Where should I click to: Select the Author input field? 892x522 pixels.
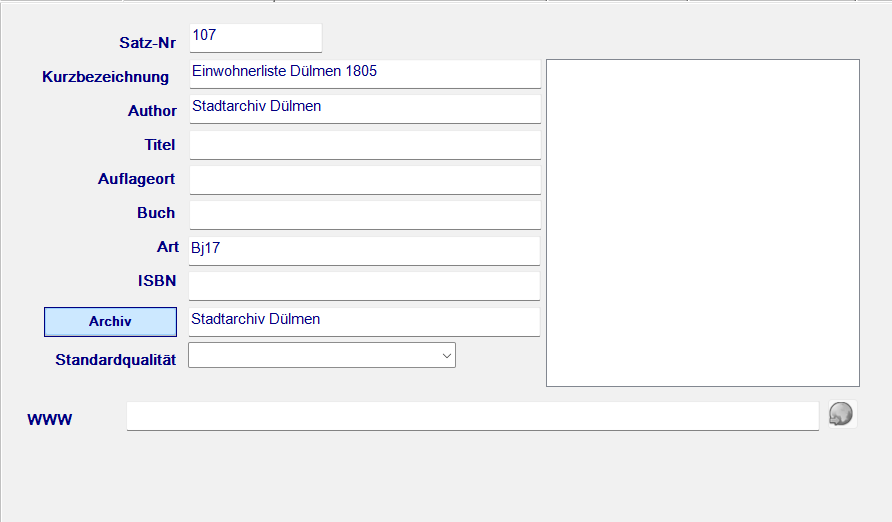pos(364,108)
